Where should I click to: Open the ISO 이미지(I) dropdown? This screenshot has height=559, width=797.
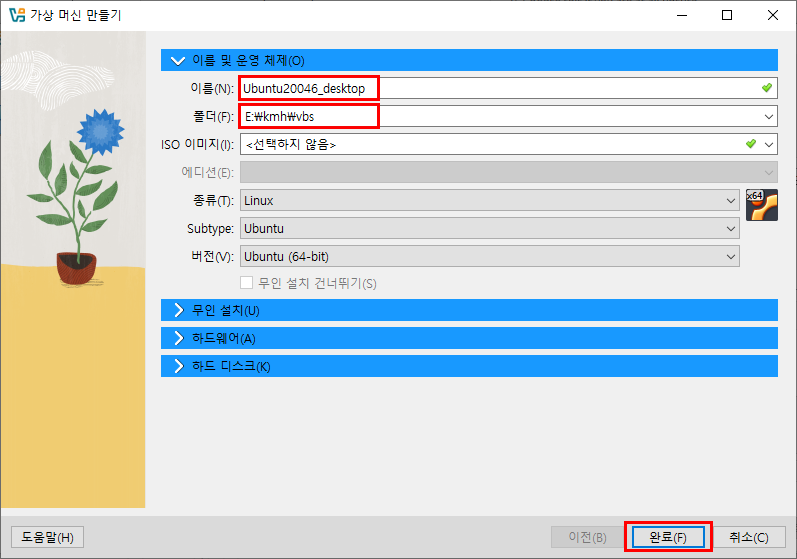769,144
